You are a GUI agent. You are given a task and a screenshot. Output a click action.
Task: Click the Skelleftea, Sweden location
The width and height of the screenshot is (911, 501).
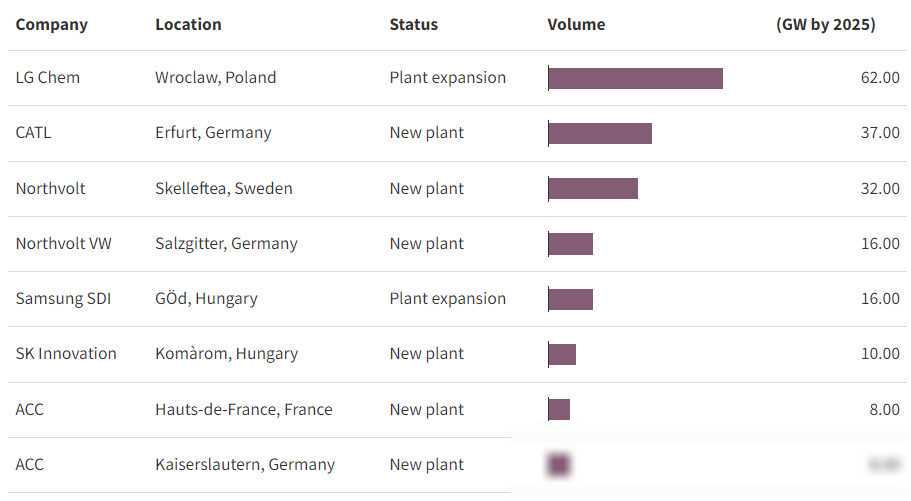pyautogui.click(x=224, y=188)
